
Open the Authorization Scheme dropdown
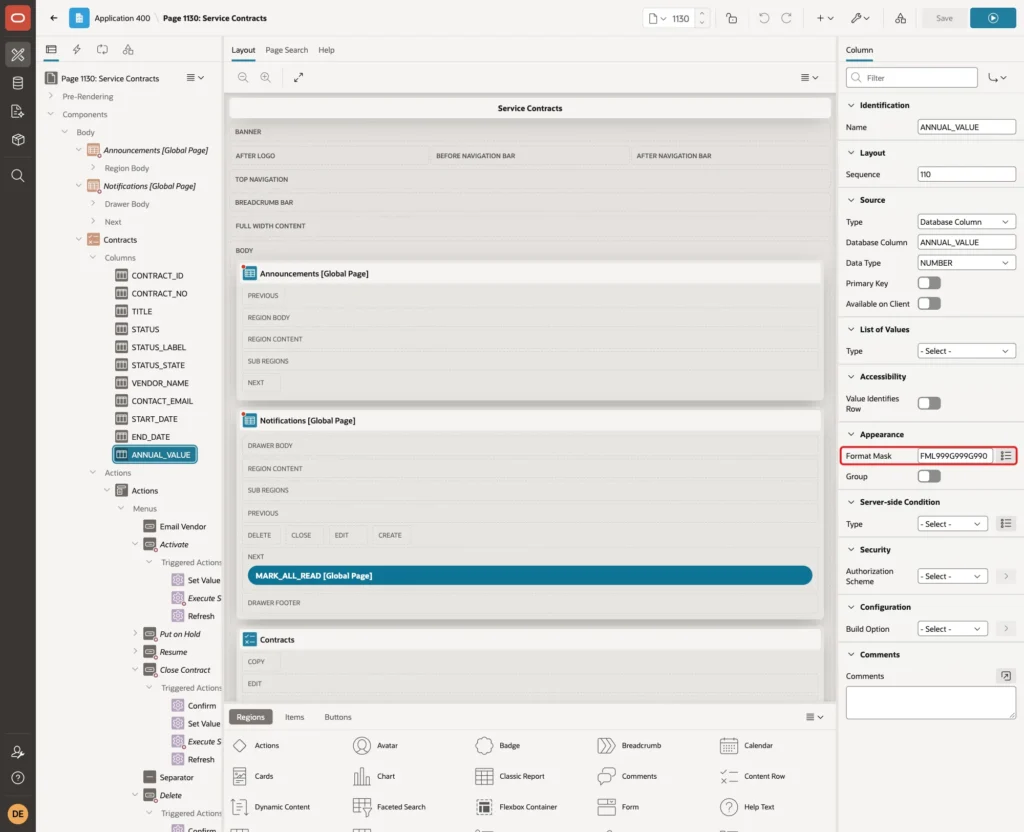tap(952, 577)
